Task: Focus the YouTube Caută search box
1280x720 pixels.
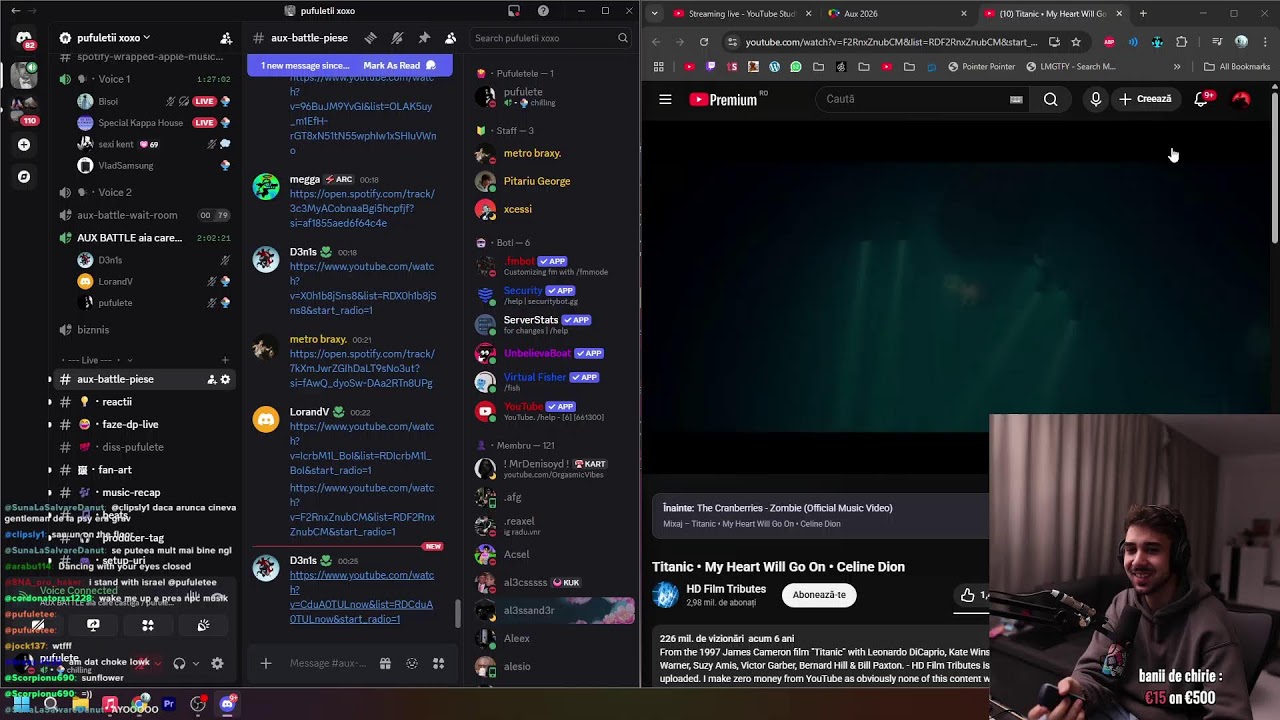Action: [x=924, y=99]
